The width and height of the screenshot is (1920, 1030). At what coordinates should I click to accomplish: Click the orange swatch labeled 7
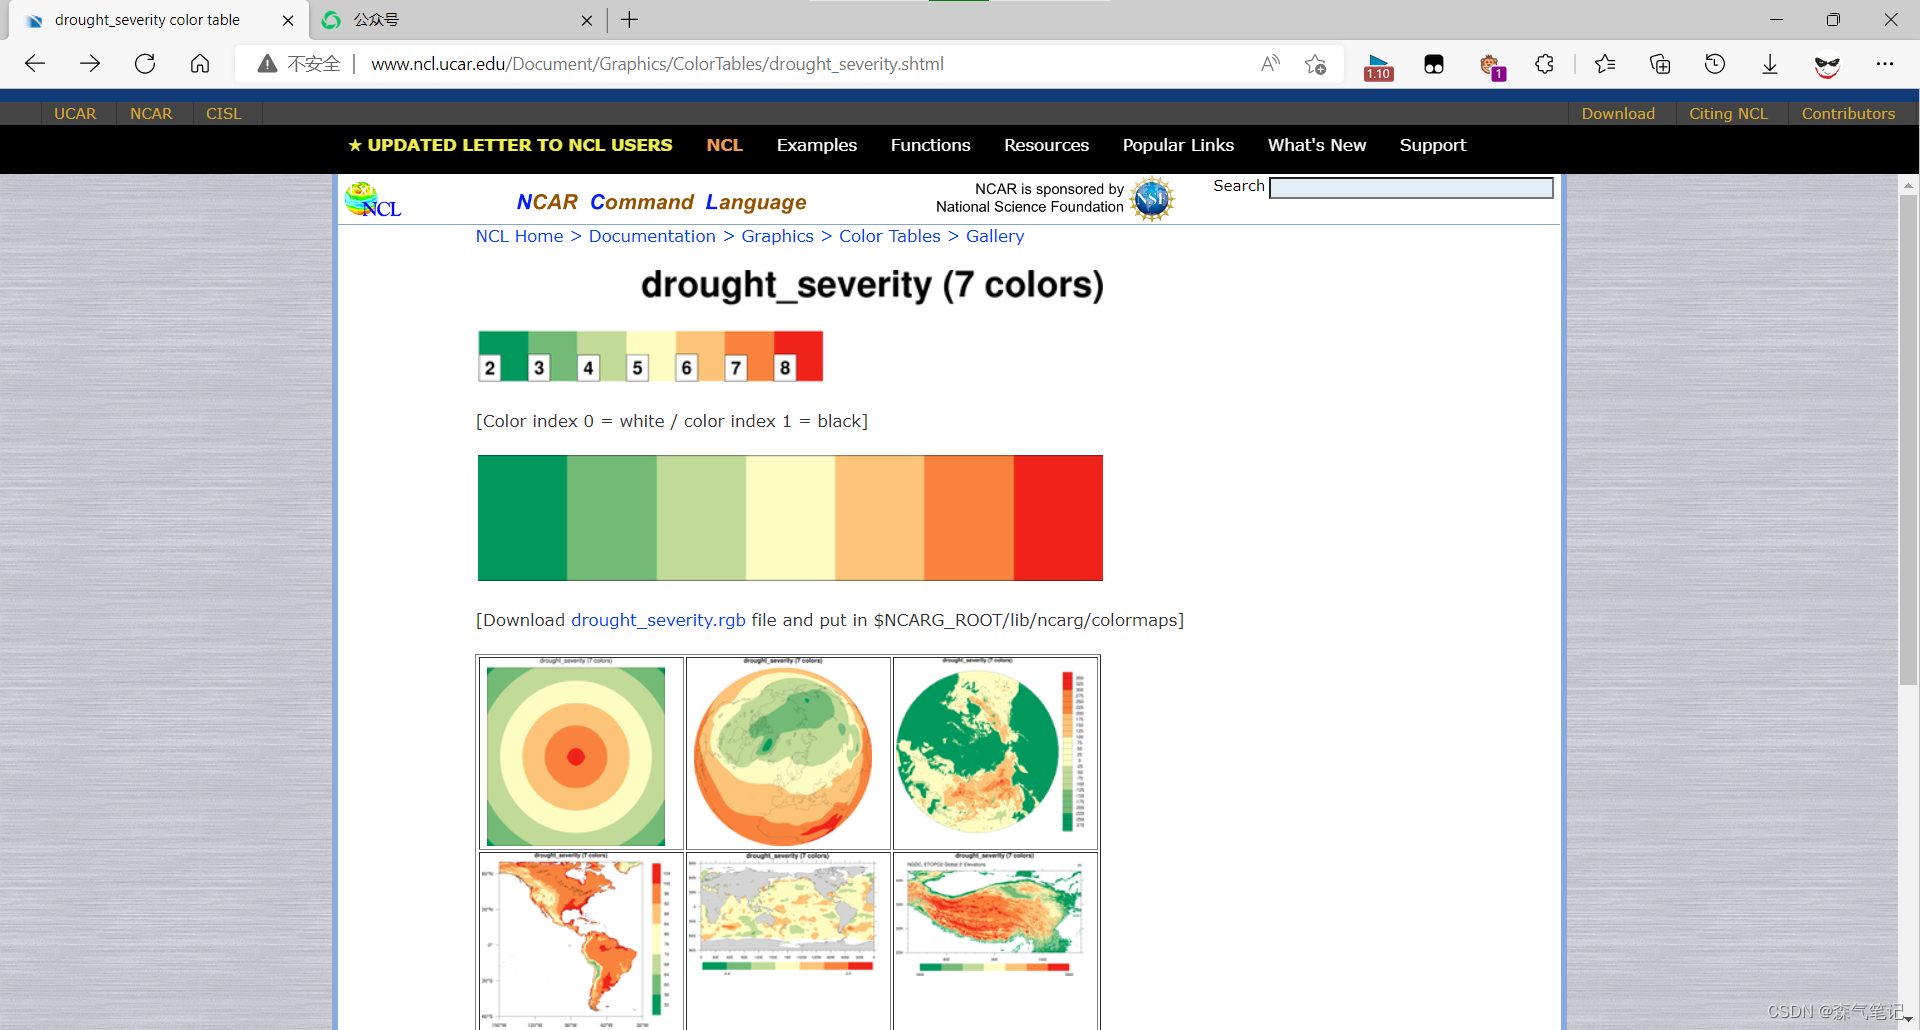click(x=749, y=356)
